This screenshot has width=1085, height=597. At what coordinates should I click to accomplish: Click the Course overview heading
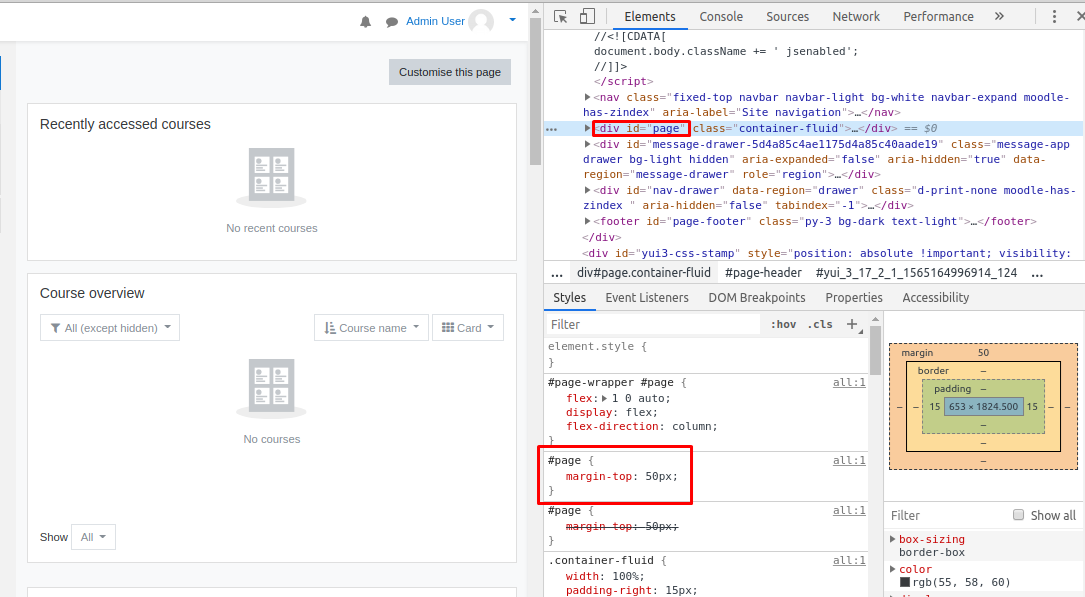[x=92, y=293]
